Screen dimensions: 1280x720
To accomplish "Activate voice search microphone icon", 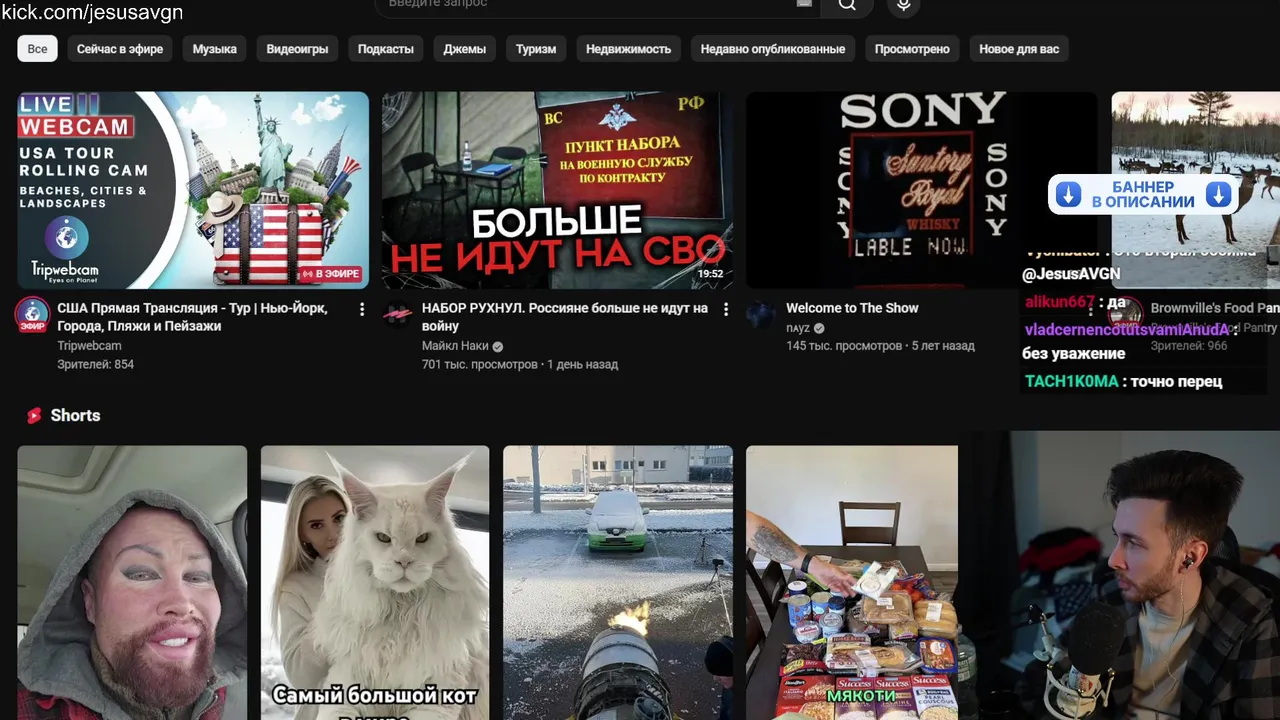I will 903,5.
